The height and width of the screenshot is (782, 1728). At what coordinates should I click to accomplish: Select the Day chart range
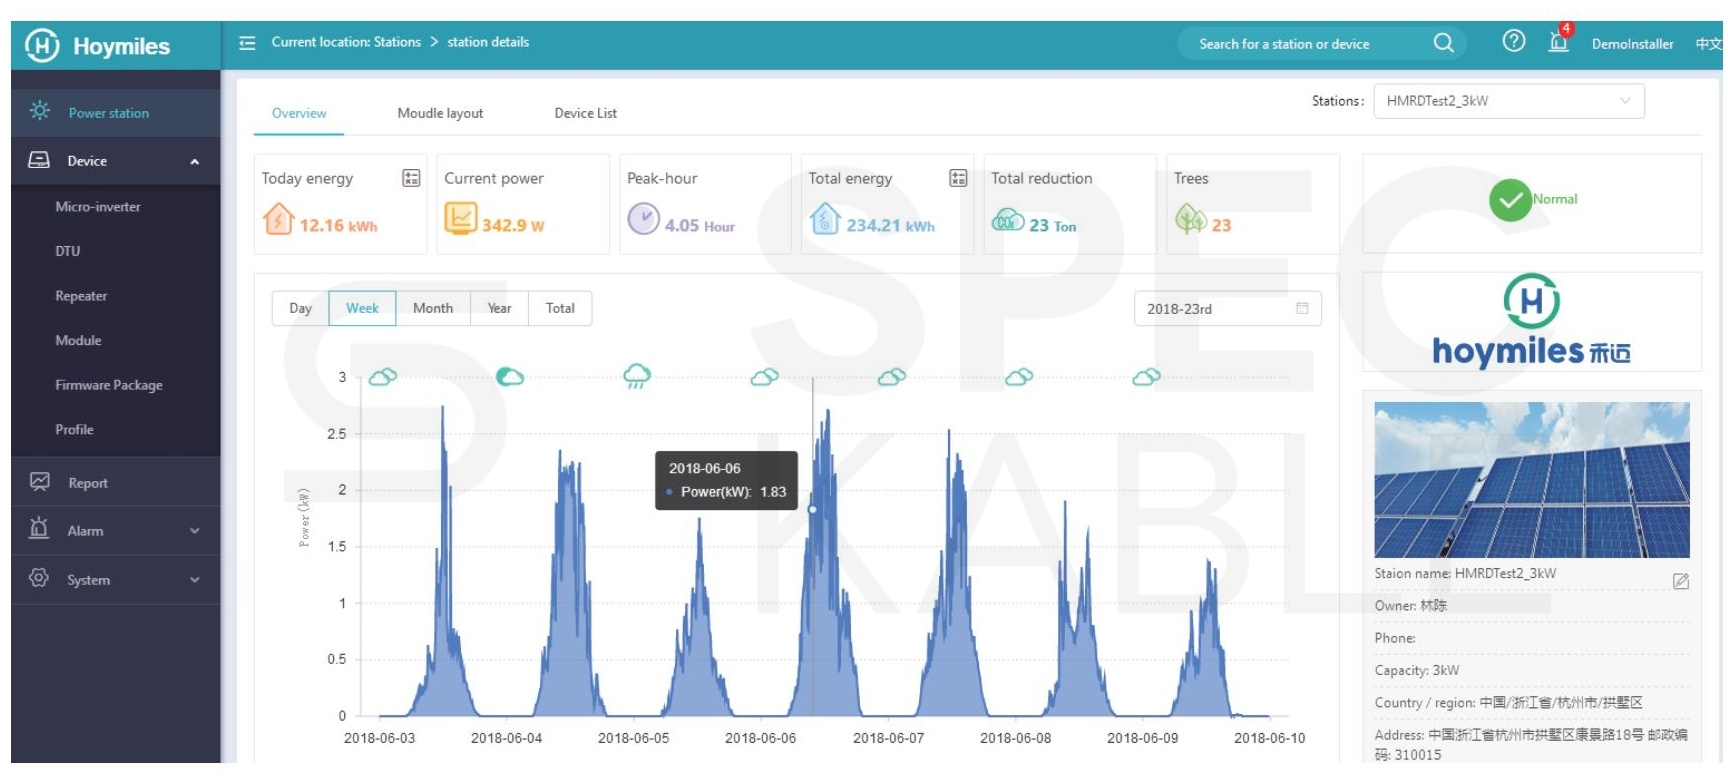[x=300, y=308]
